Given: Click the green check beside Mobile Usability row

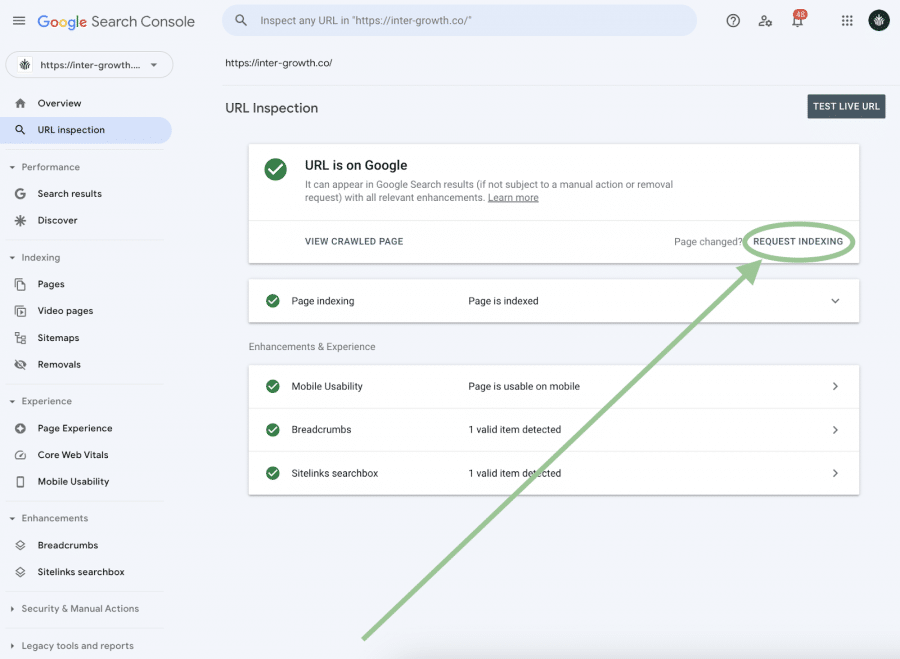Looking at the screenshot, I should pos(273,386).
